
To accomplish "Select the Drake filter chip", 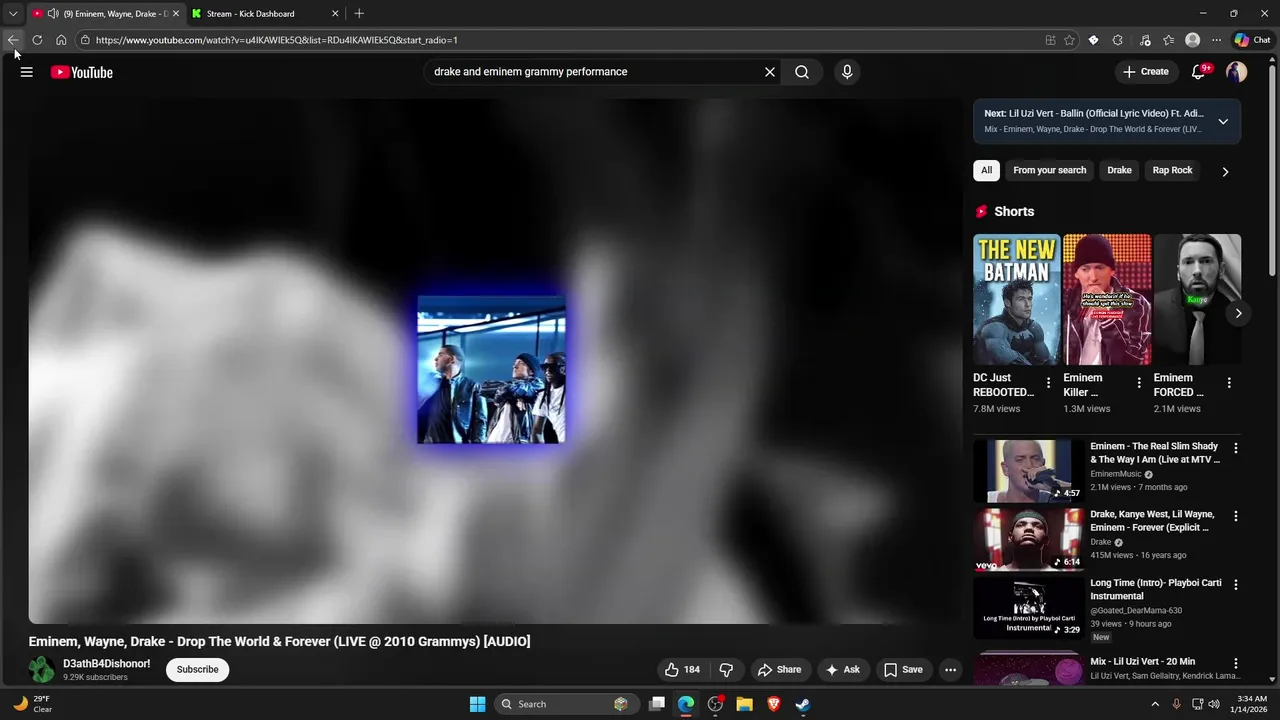I will [1120, 170].
